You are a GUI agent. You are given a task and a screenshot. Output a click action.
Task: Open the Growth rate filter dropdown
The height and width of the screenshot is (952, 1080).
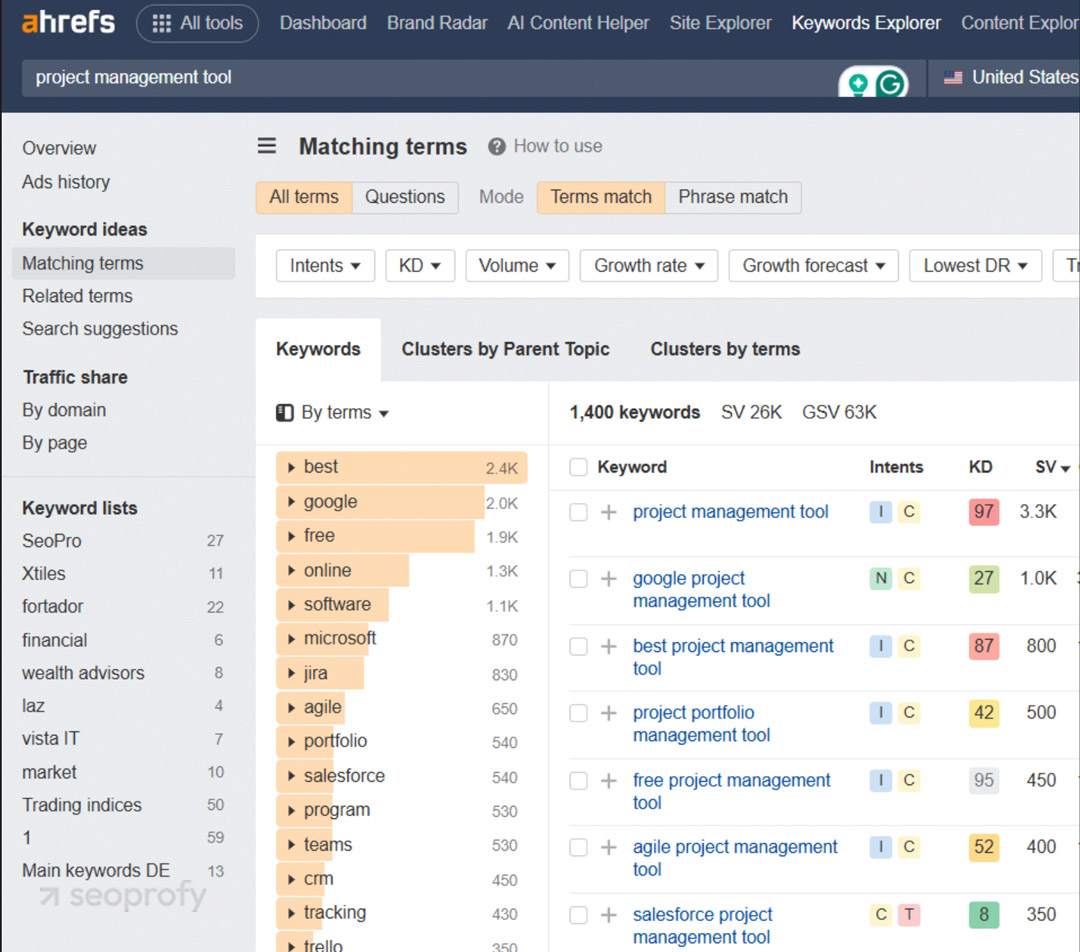click(x=649, y=266)
